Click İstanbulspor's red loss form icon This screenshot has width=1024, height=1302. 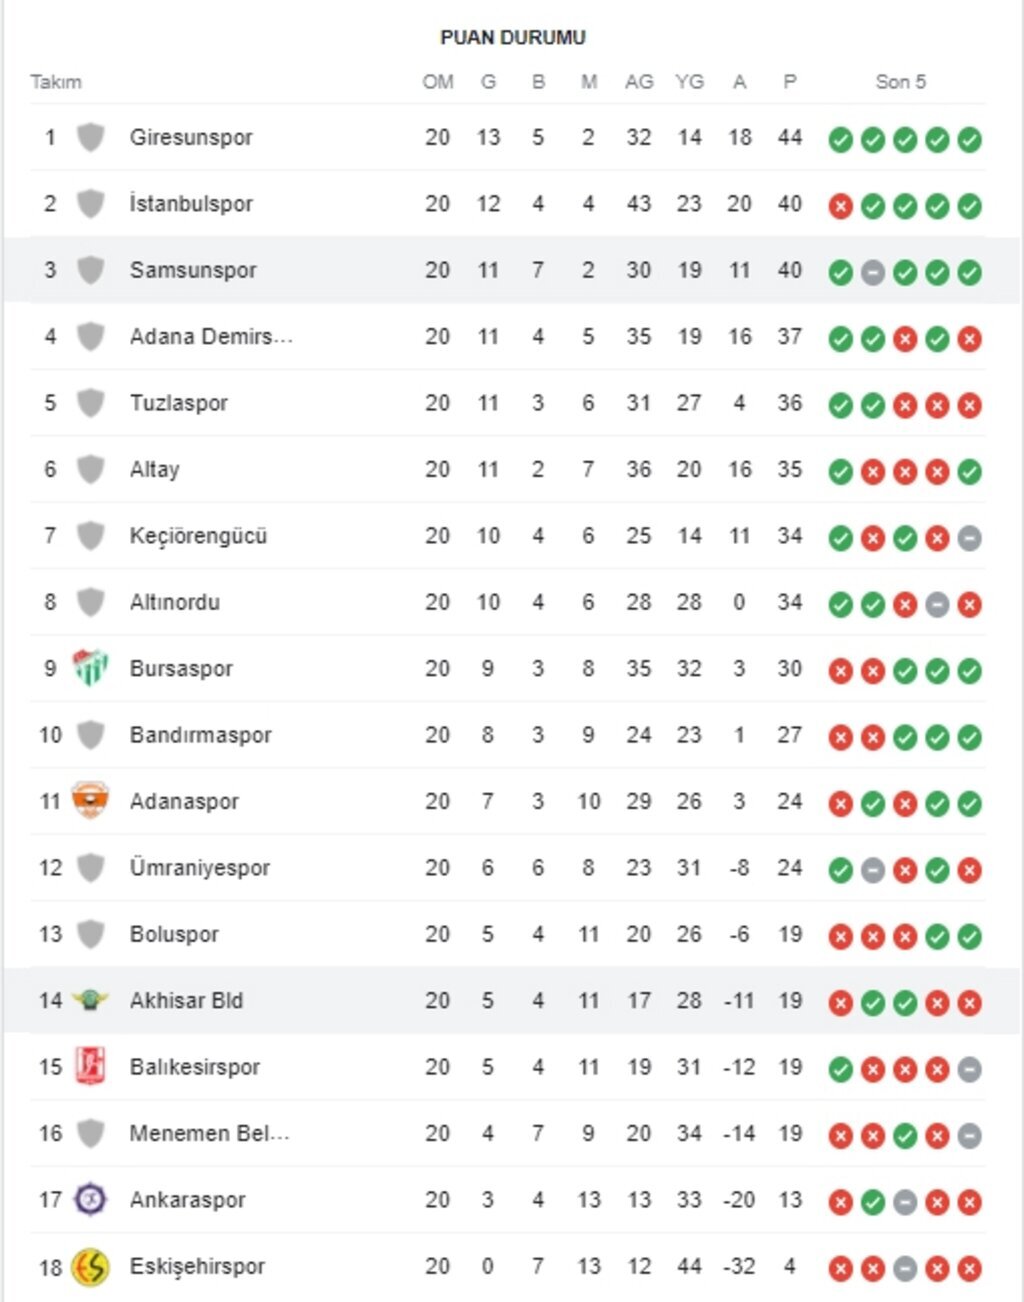point(841,206)
